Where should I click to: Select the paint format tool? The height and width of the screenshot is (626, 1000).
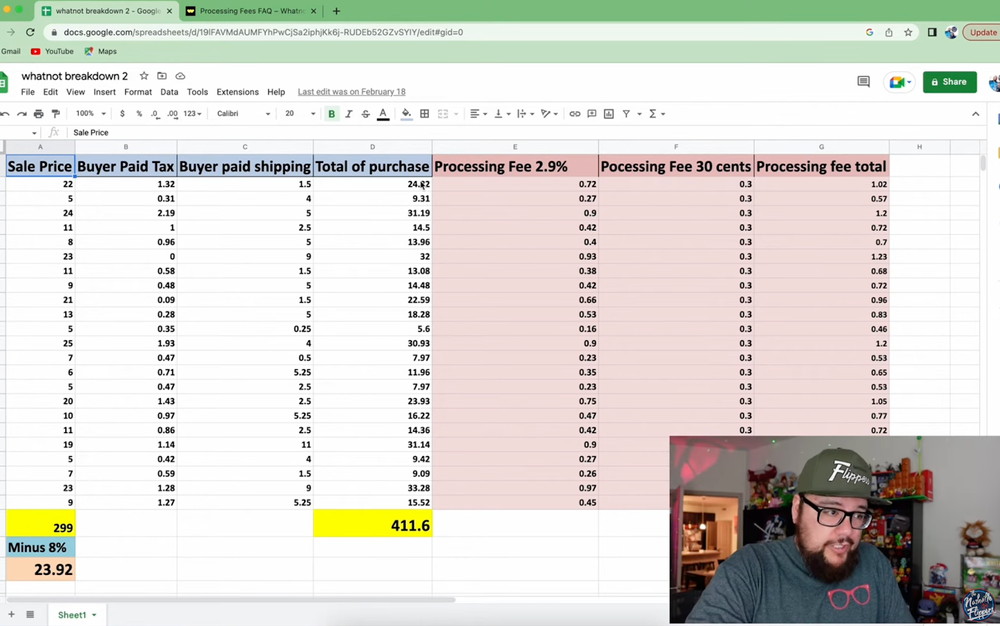(x=55, y=114)
